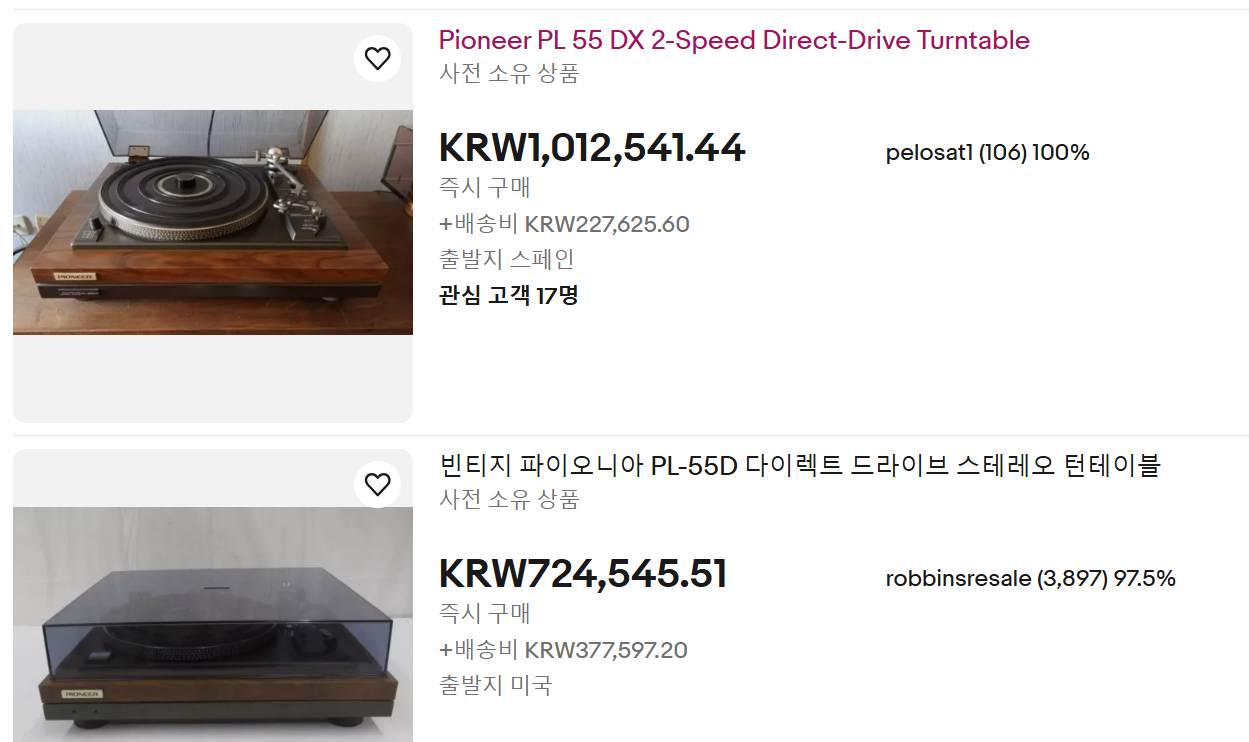Click 즉시 구매 under KRW724,545.51
Image resolution: width=1249 pixels, height=742 pixels.
[x=485, y=613]
